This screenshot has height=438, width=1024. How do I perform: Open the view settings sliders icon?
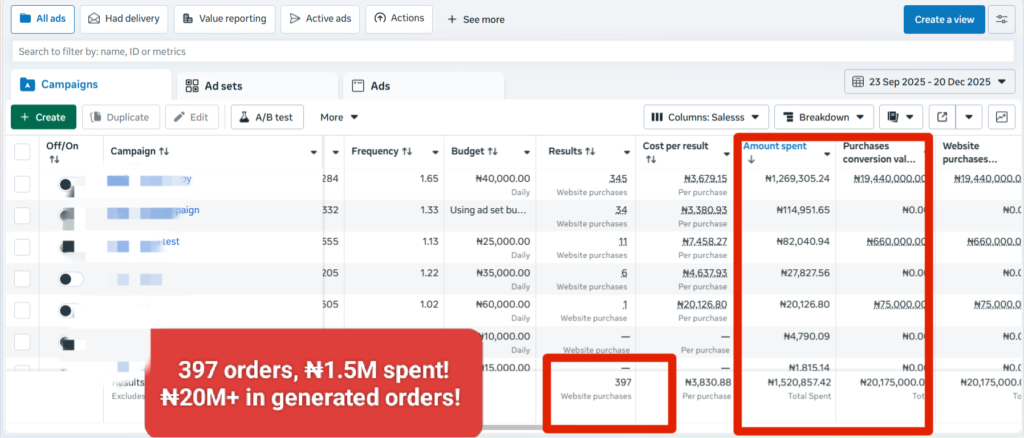[999, 19]
